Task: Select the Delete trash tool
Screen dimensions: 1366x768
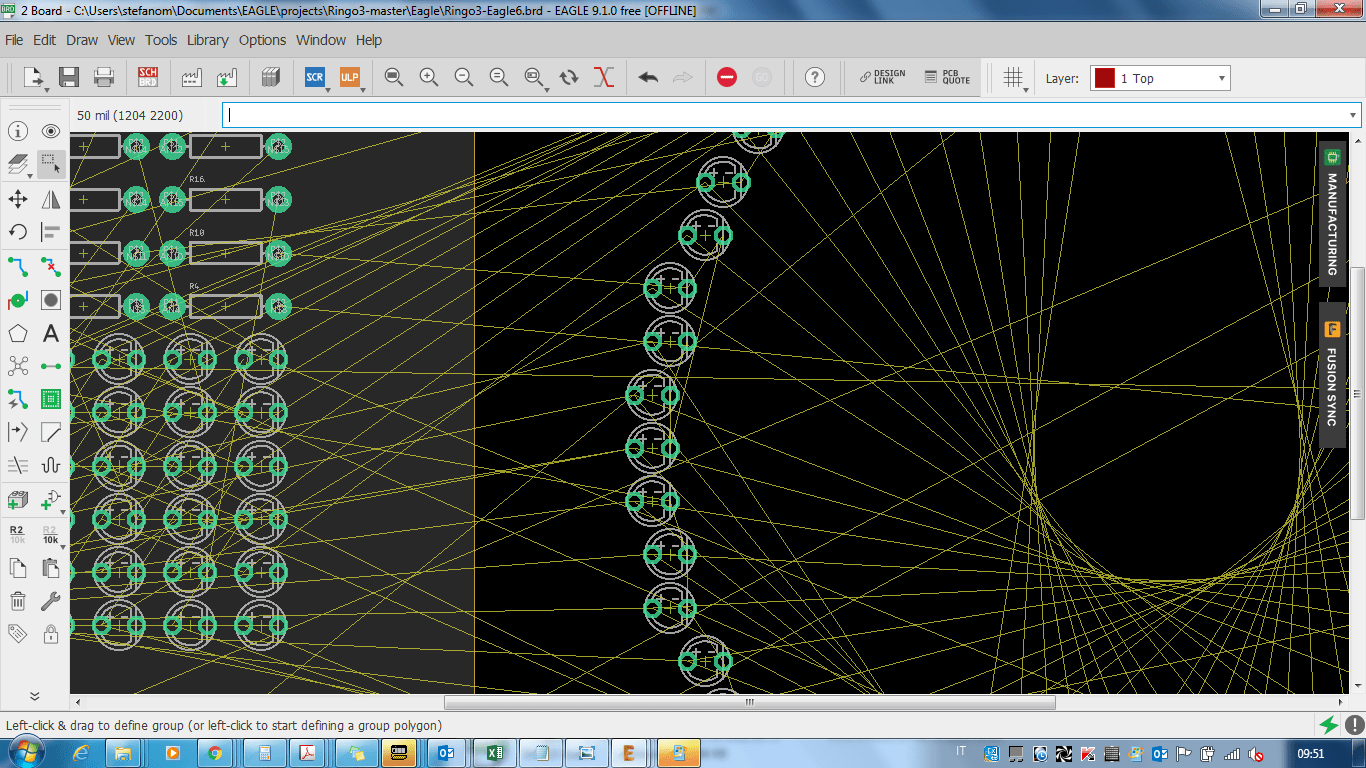Action: tap(18, 601)
